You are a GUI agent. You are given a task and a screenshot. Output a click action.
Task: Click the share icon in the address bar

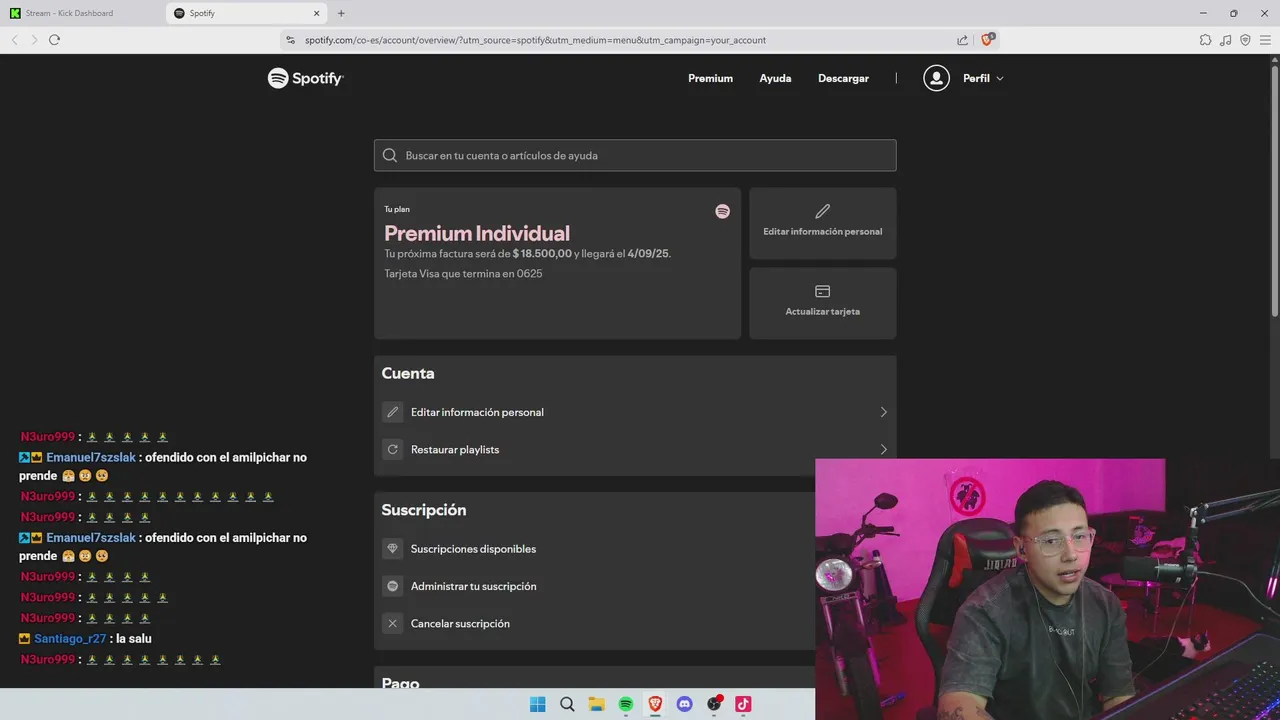pyautogui.click(x=962, y=40)
